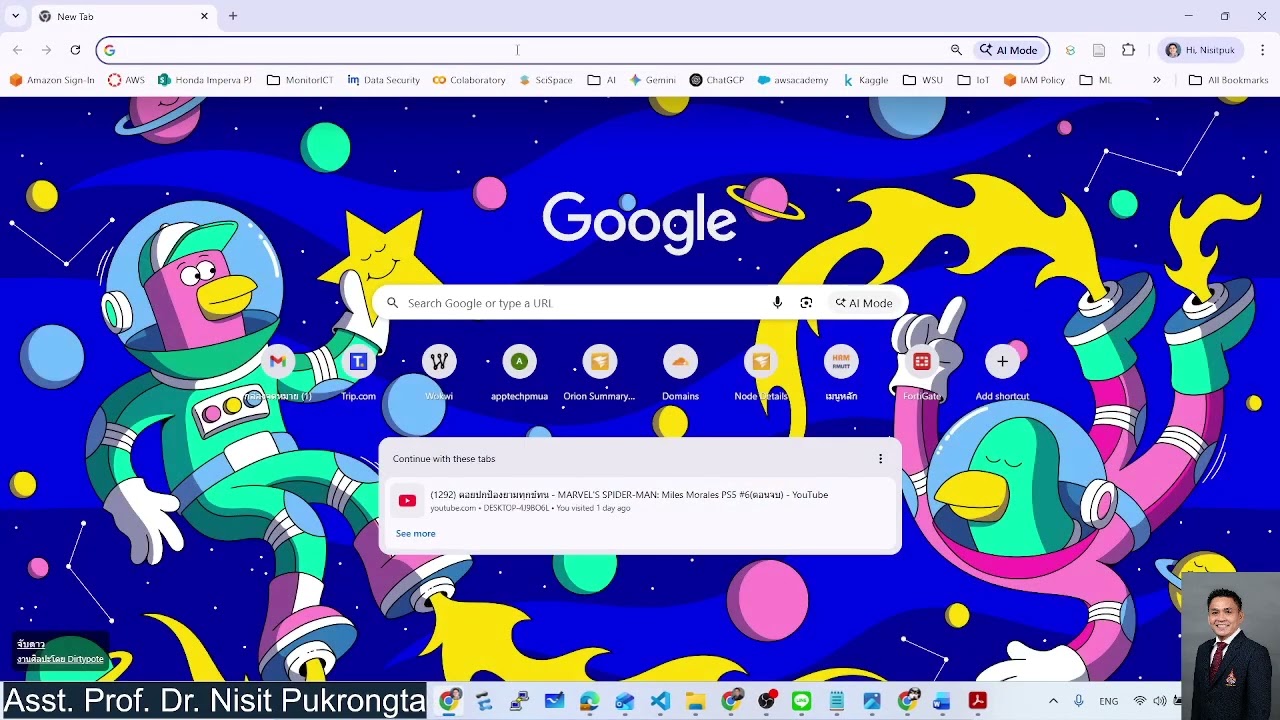Open the tab search dropdown

click(15, 16)
